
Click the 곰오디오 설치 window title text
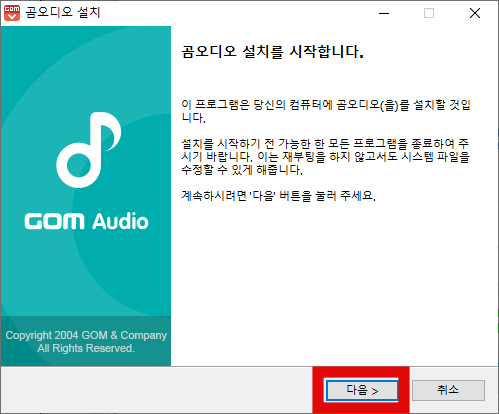[63, 13]
